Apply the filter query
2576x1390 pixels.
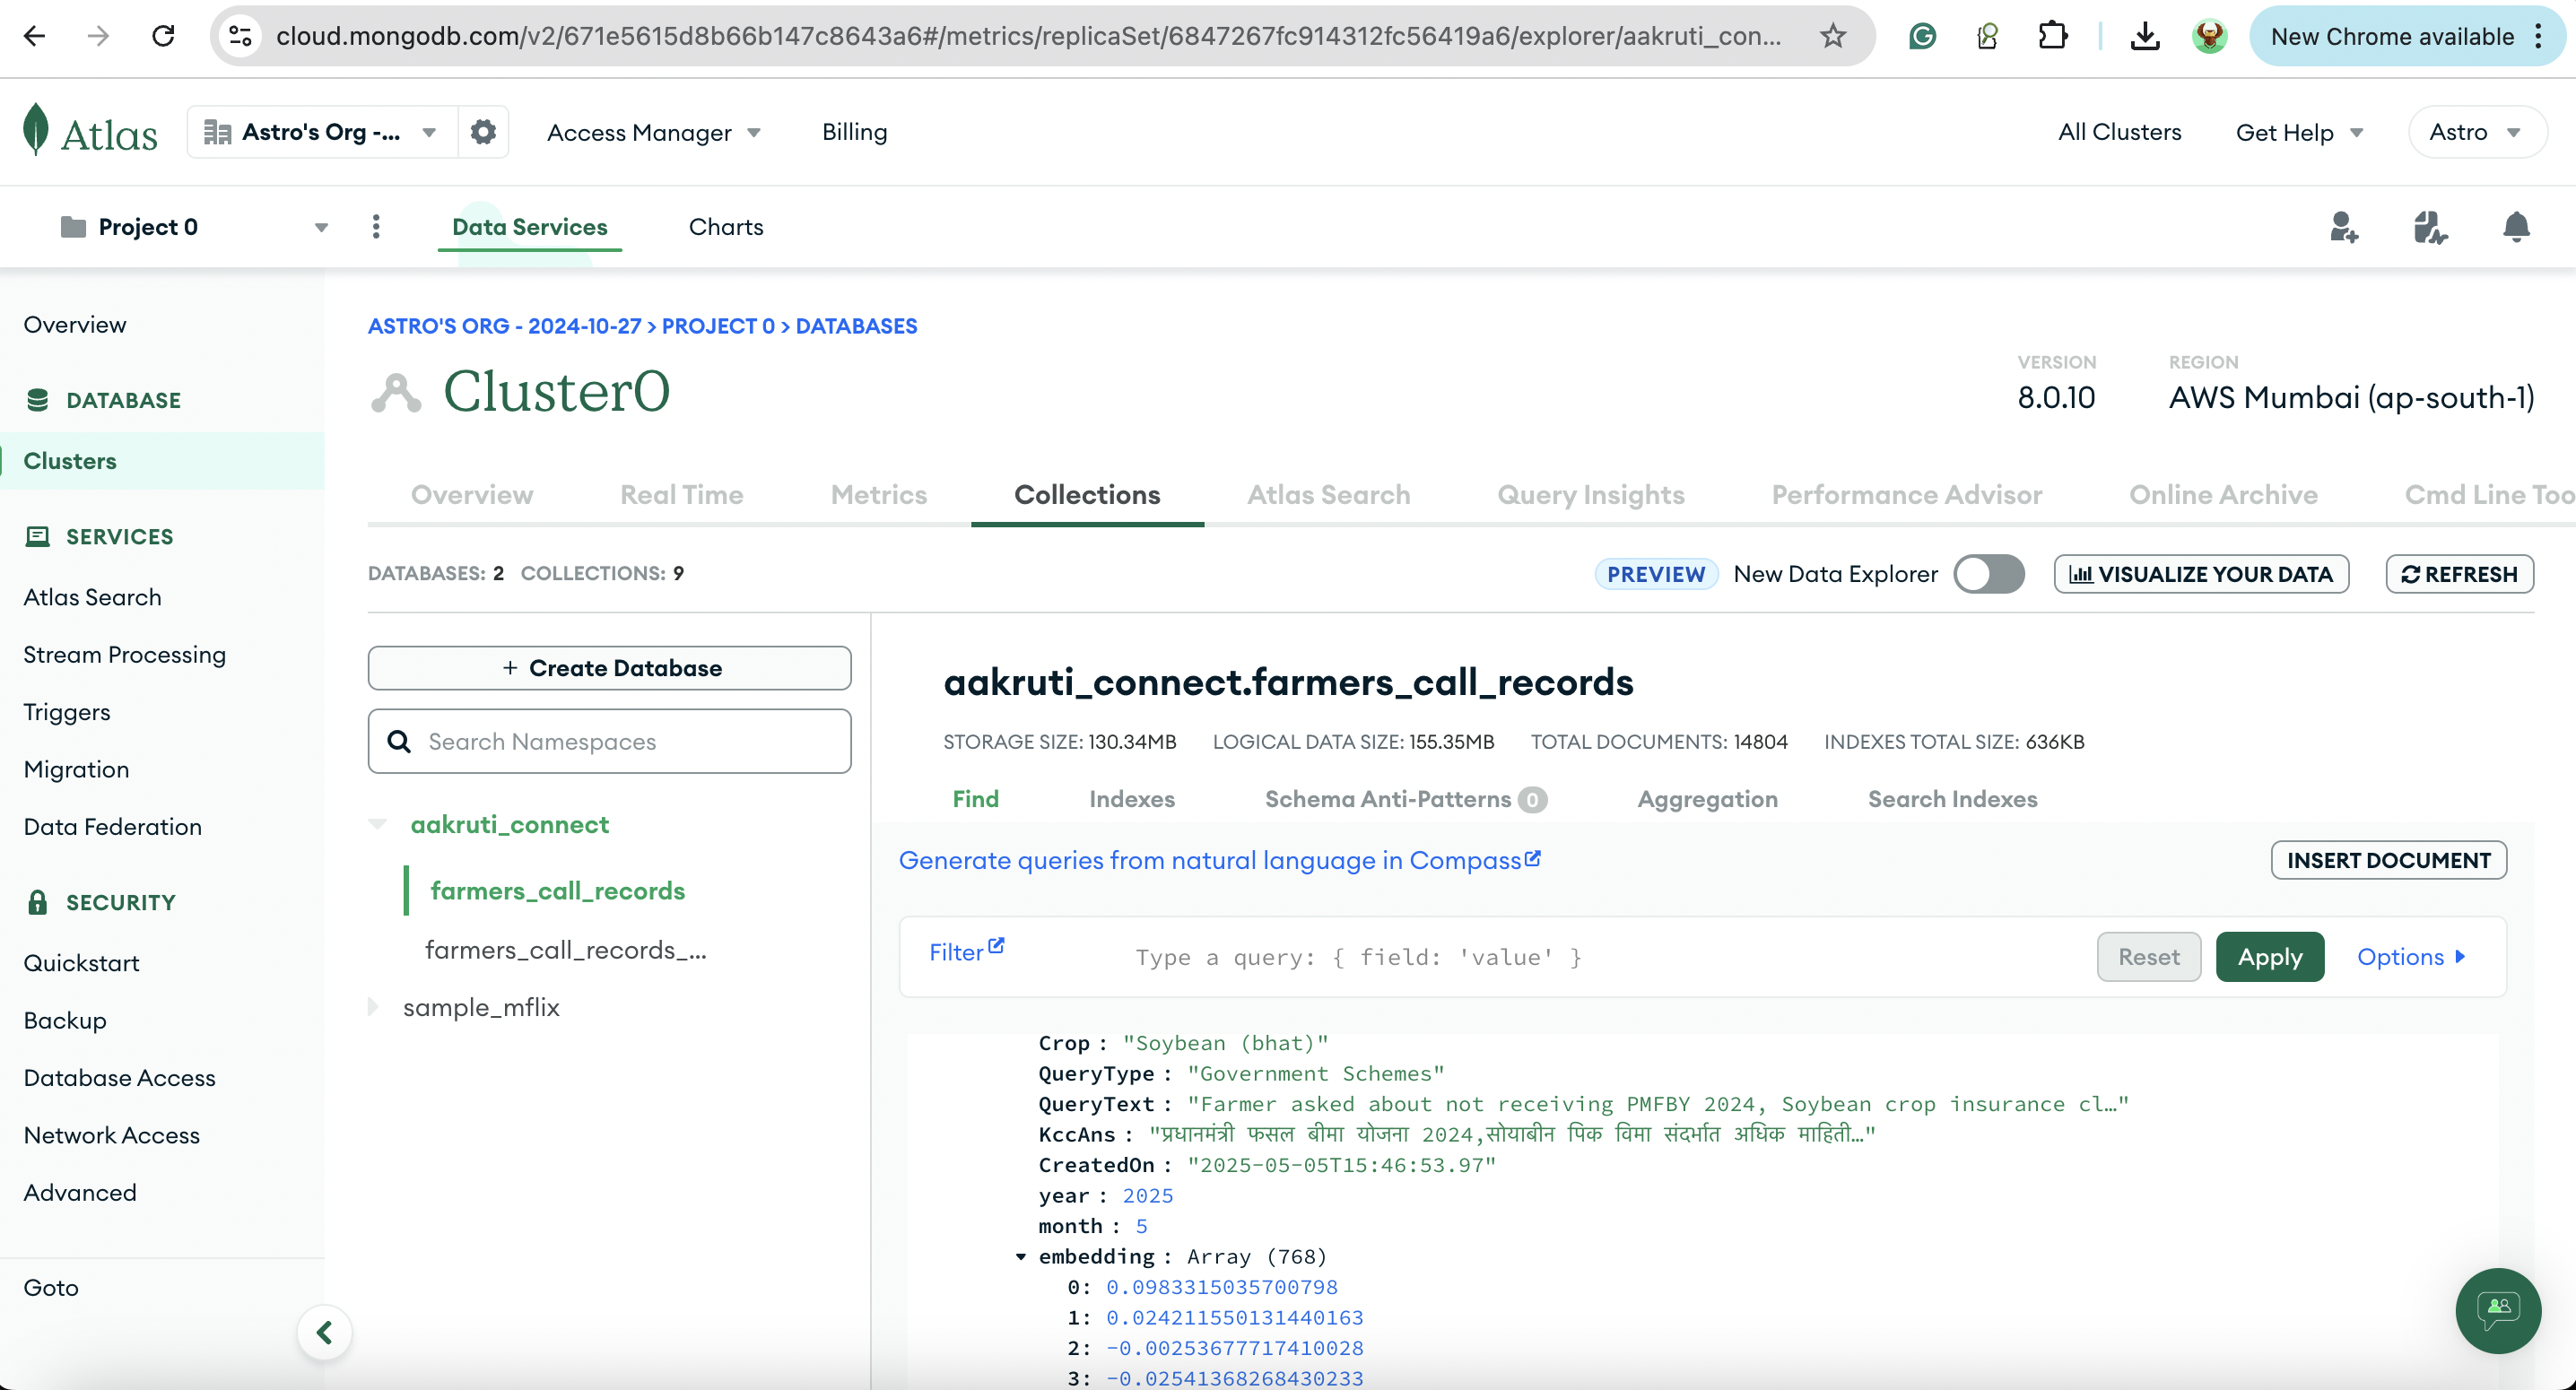[2269, 957]
